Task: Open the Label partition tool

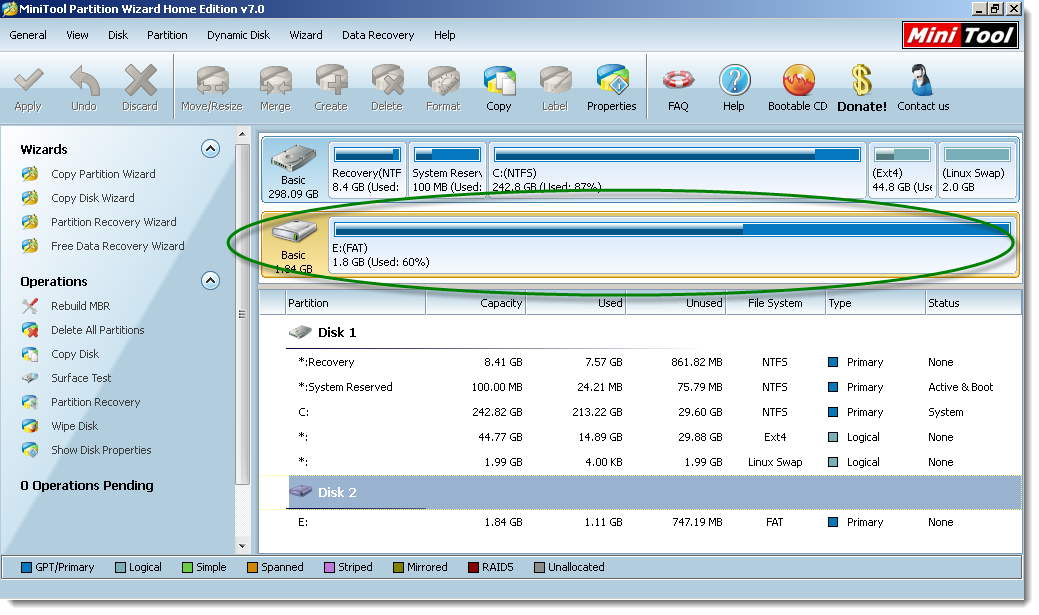Action: (555, 89)
